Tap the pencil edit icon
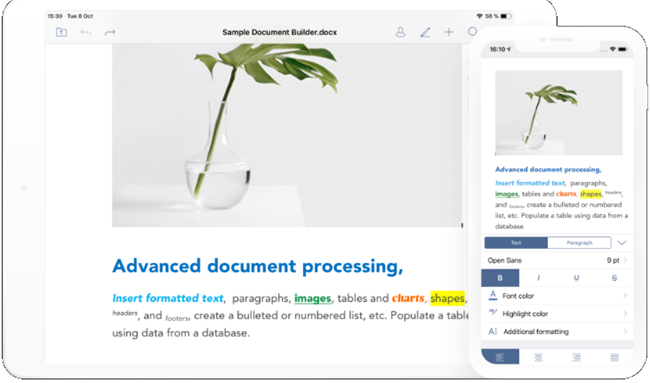 (425, 32)
